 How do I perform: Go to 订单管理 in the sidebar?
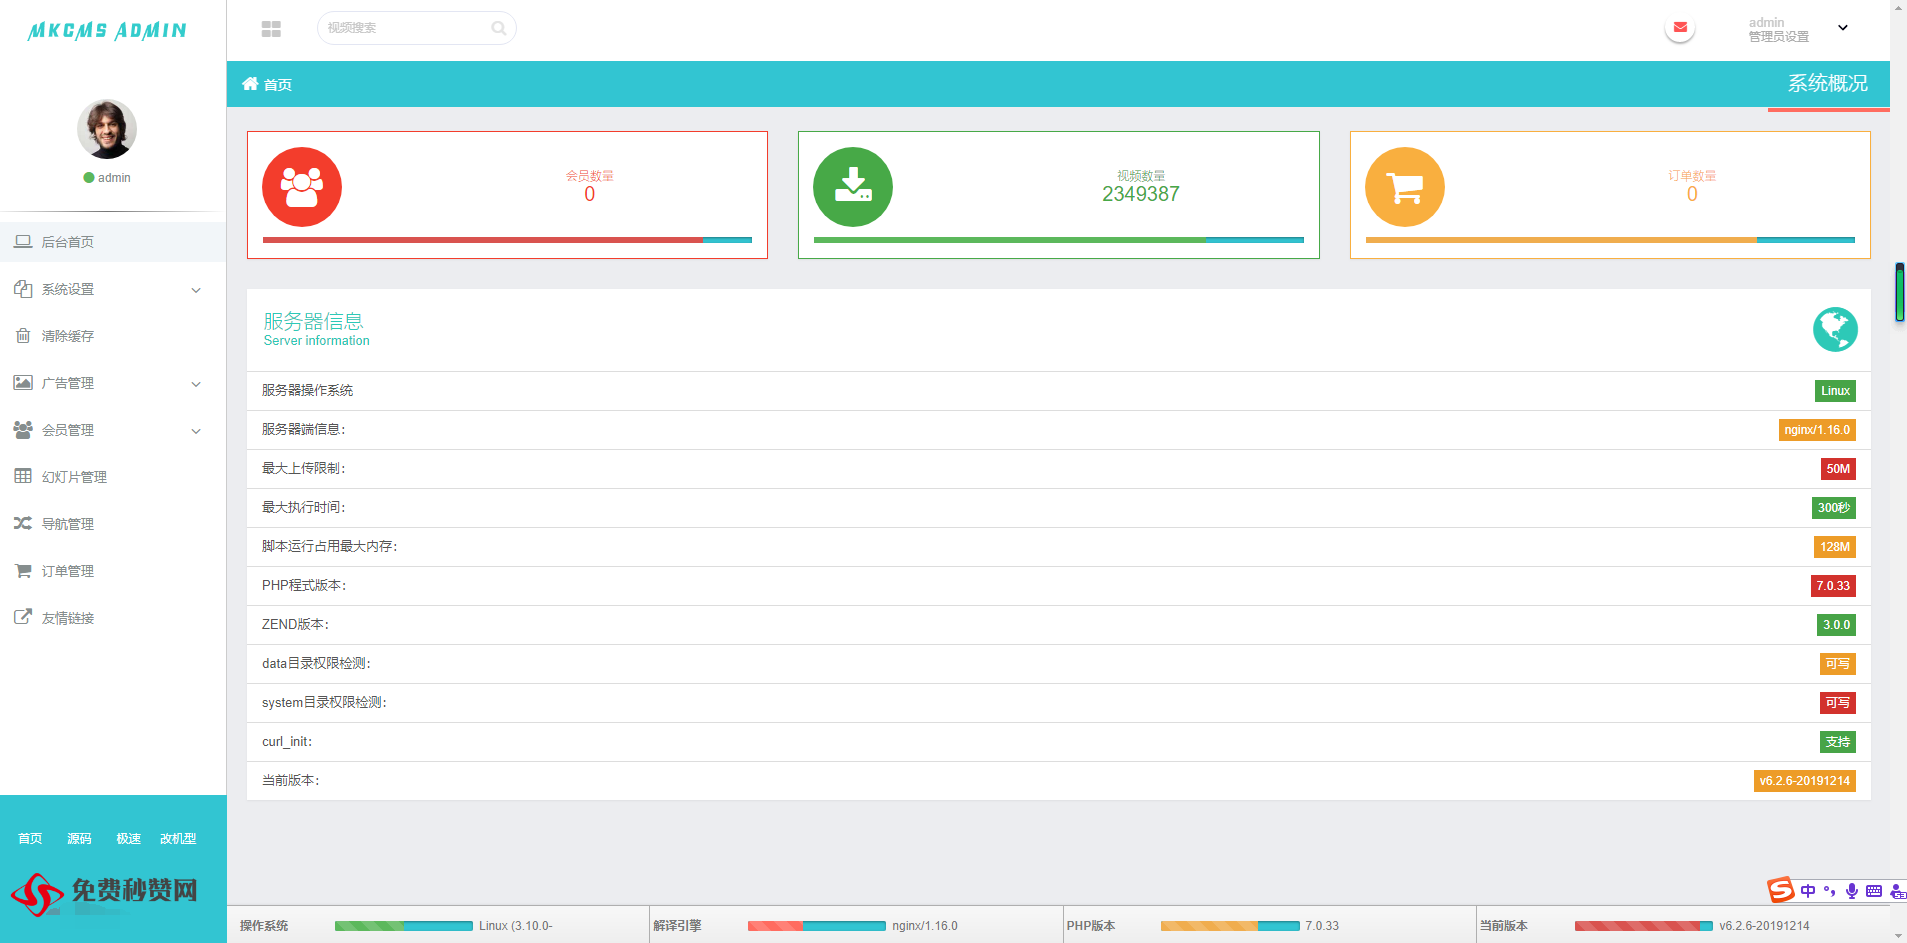coord(68,571)
